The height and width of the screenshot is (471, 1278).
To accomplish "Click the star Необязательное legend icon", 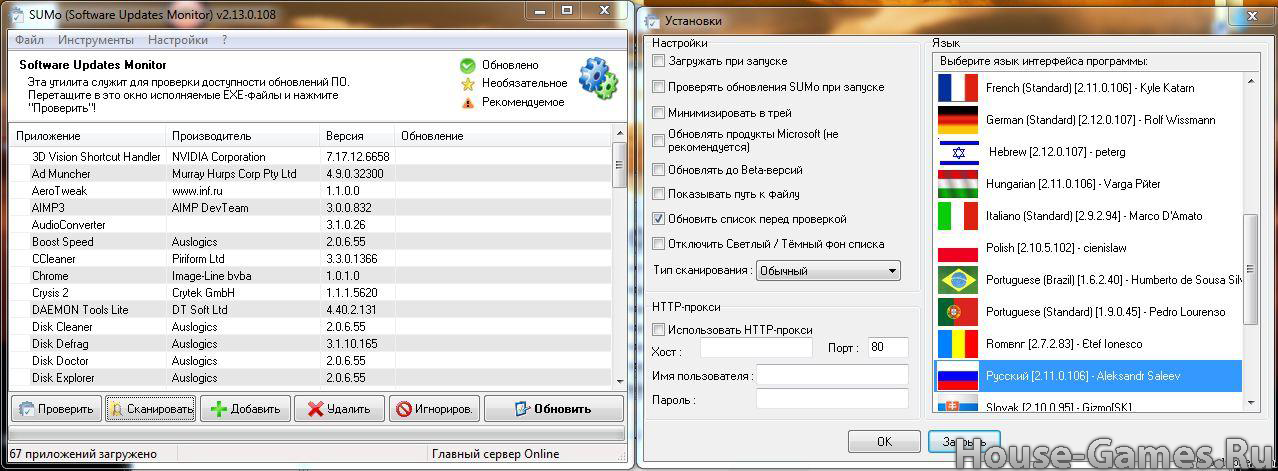I will coord(467,84).
